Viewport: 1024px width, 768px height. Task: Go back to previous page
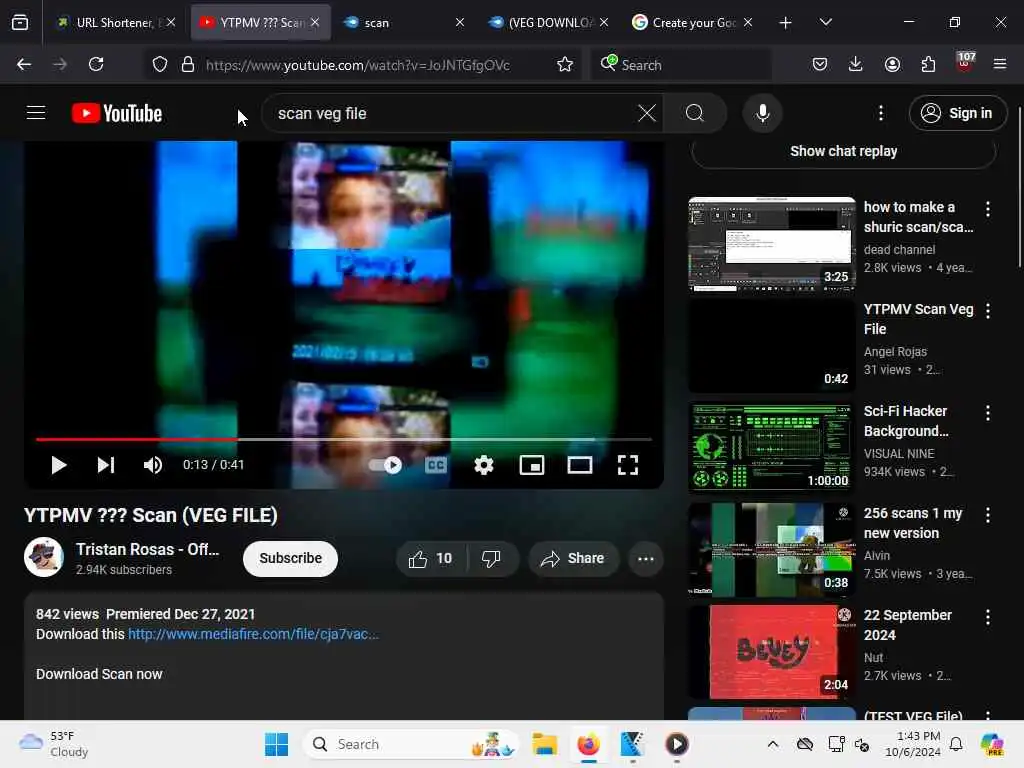click(x=24, y=64)
